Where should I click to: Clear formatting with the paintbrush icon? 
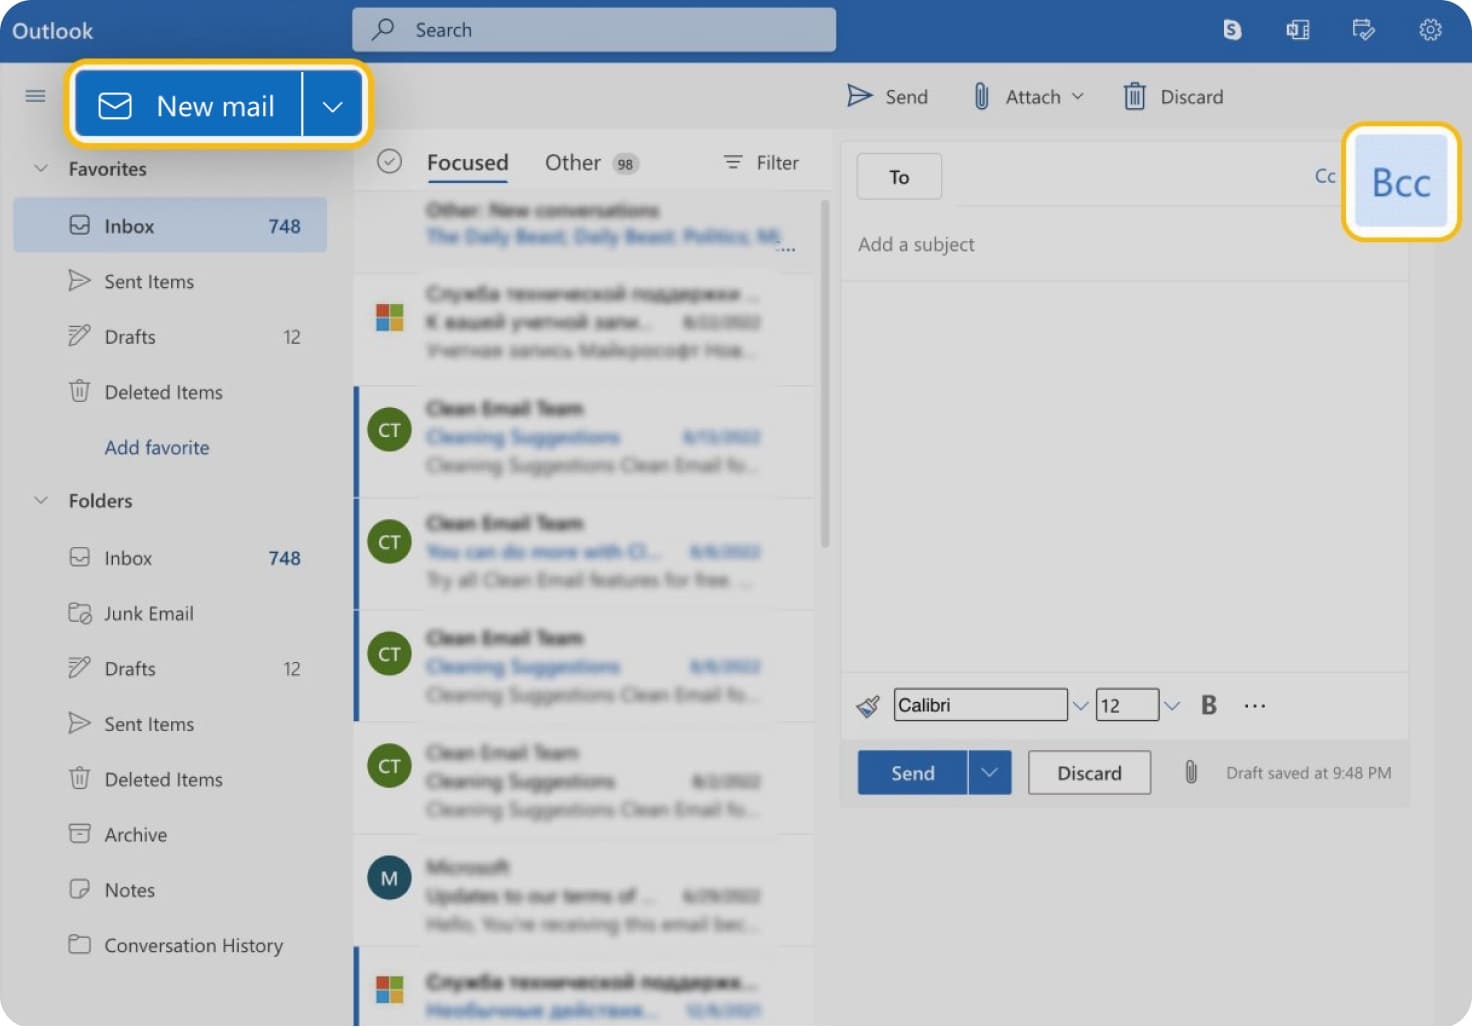point(868,704)
